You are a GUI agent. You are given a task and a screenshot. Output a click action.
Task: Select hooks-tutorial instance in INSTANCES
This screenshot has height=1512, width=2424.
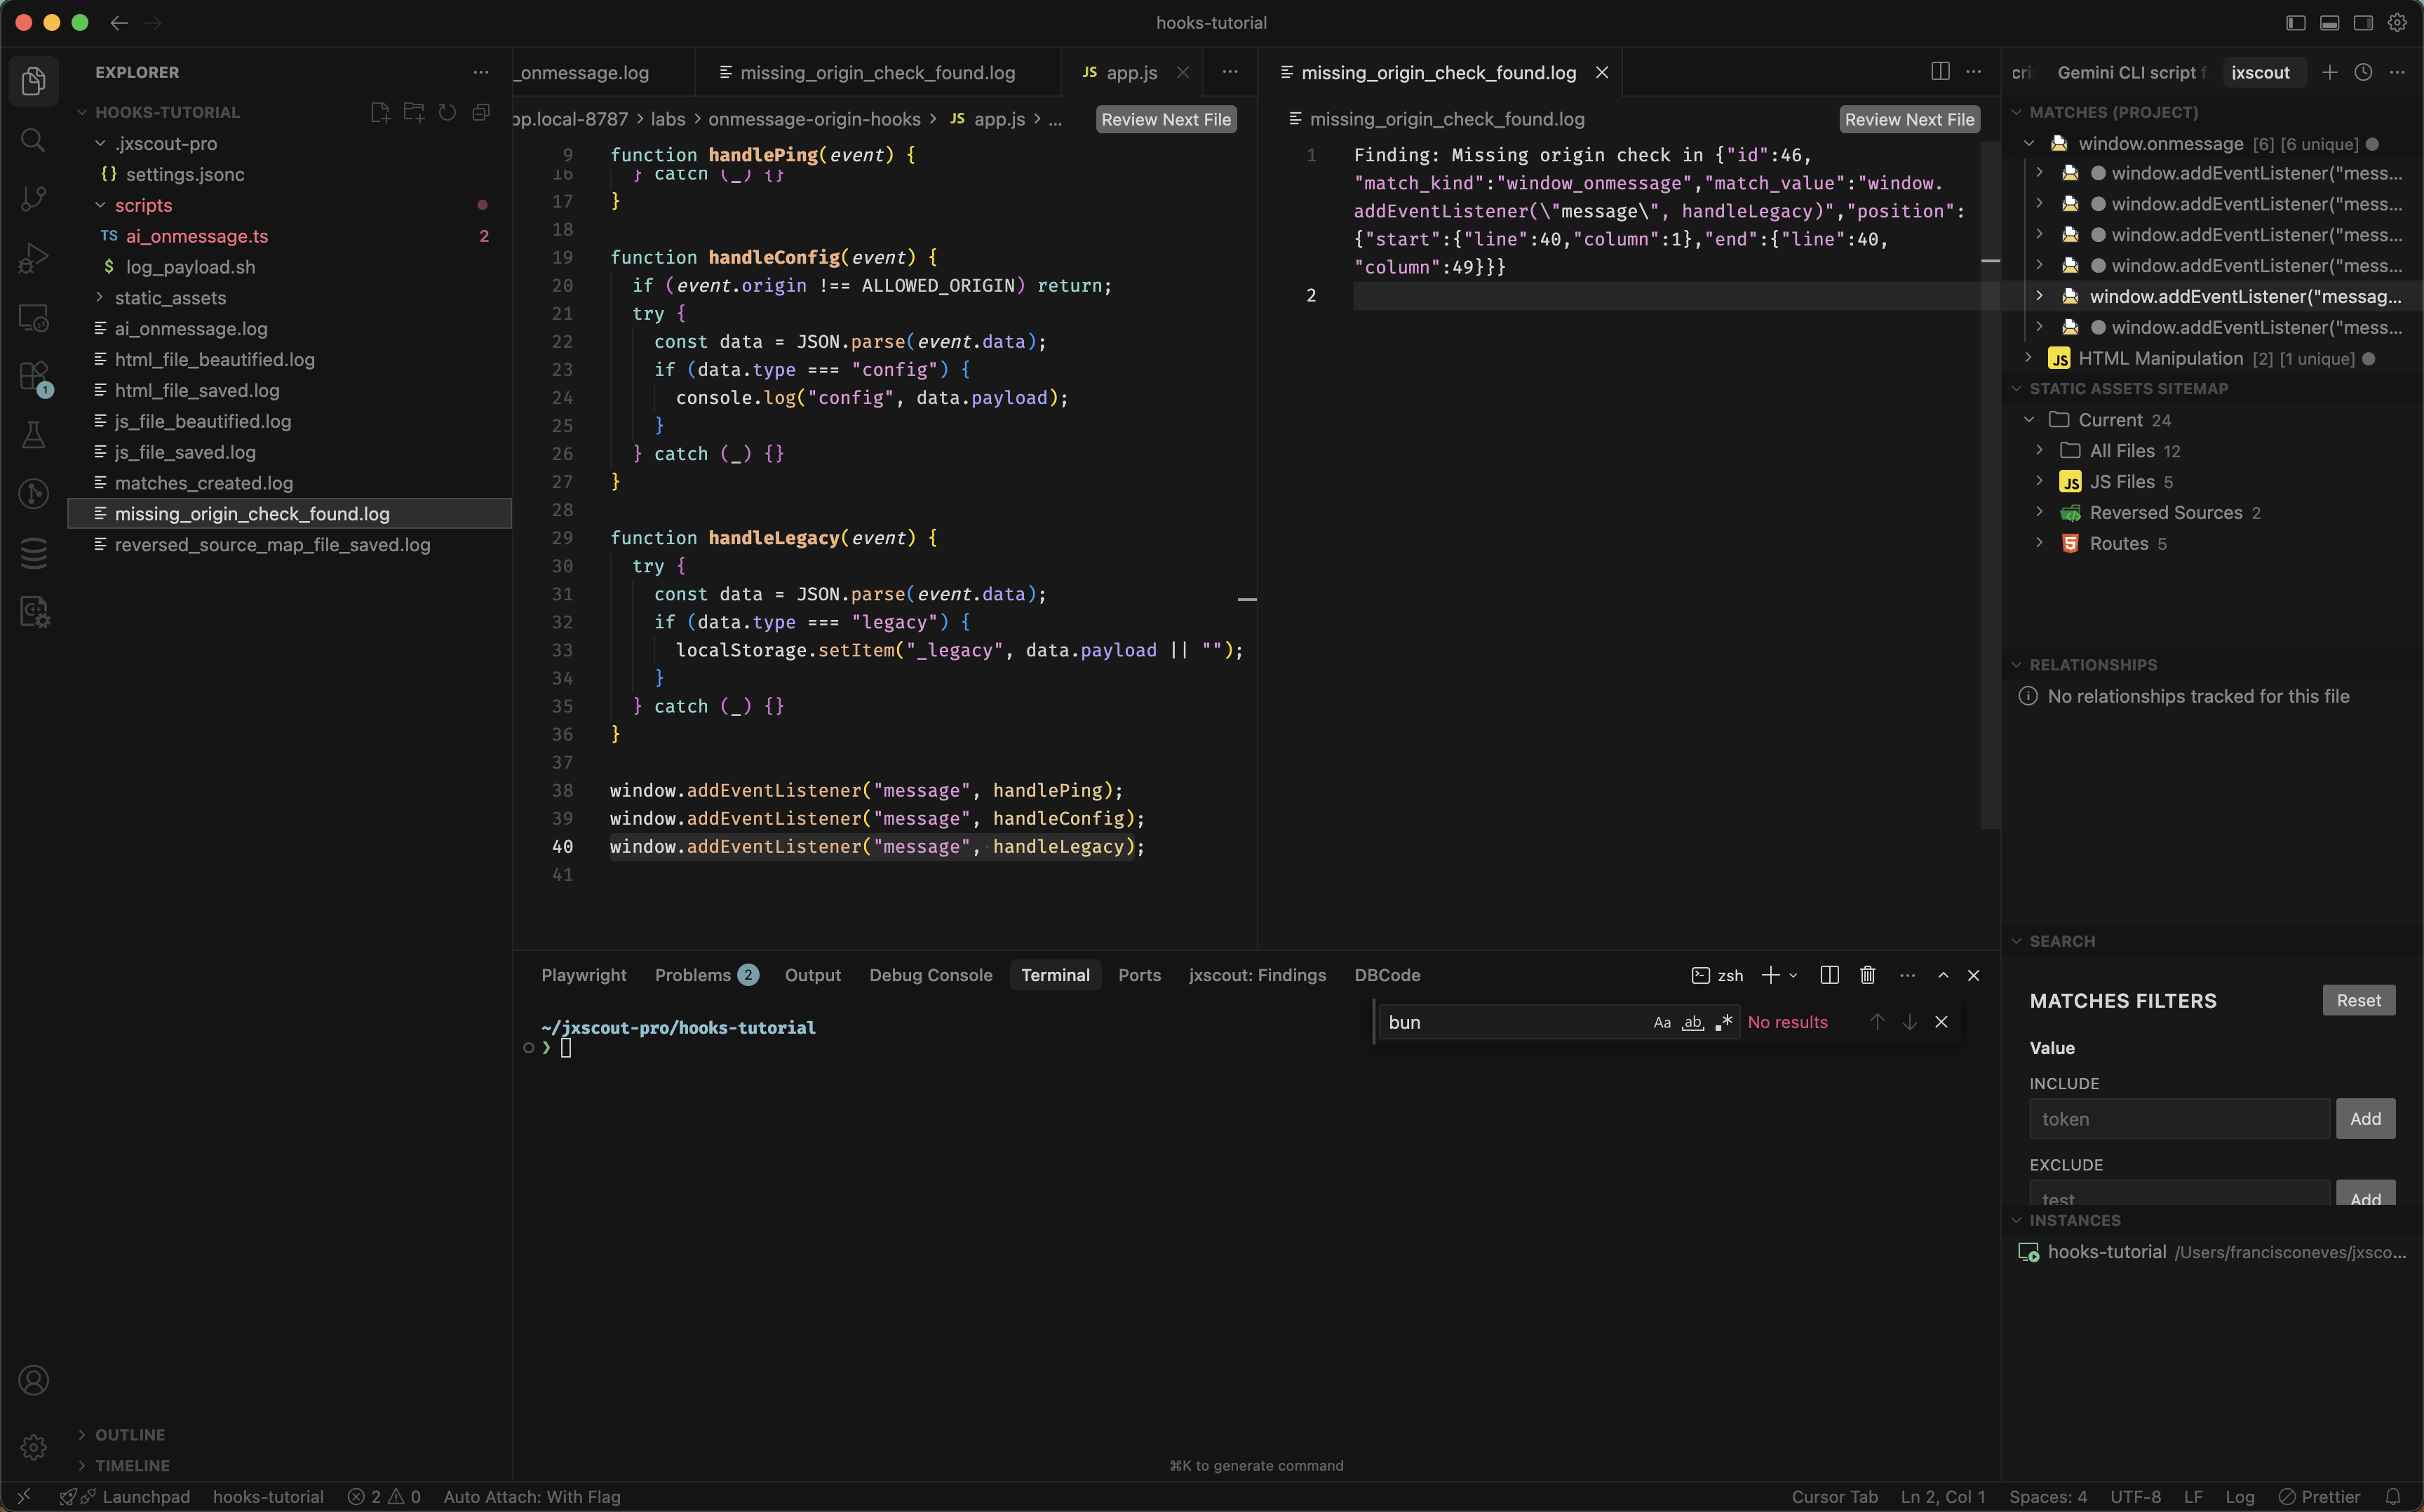click(x=2212, y=1251)
